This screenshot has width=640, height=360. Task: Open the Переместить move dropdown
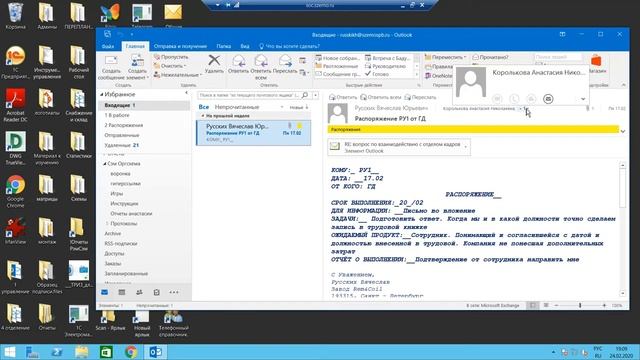tap(445, 57)
